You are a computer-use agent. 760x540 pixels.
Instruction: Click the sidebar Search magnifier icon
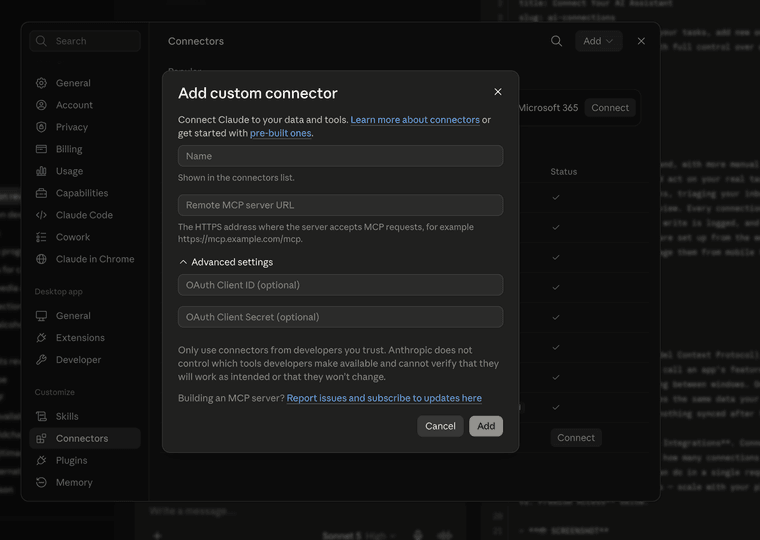pyautogui.click(x=41, y=41)
